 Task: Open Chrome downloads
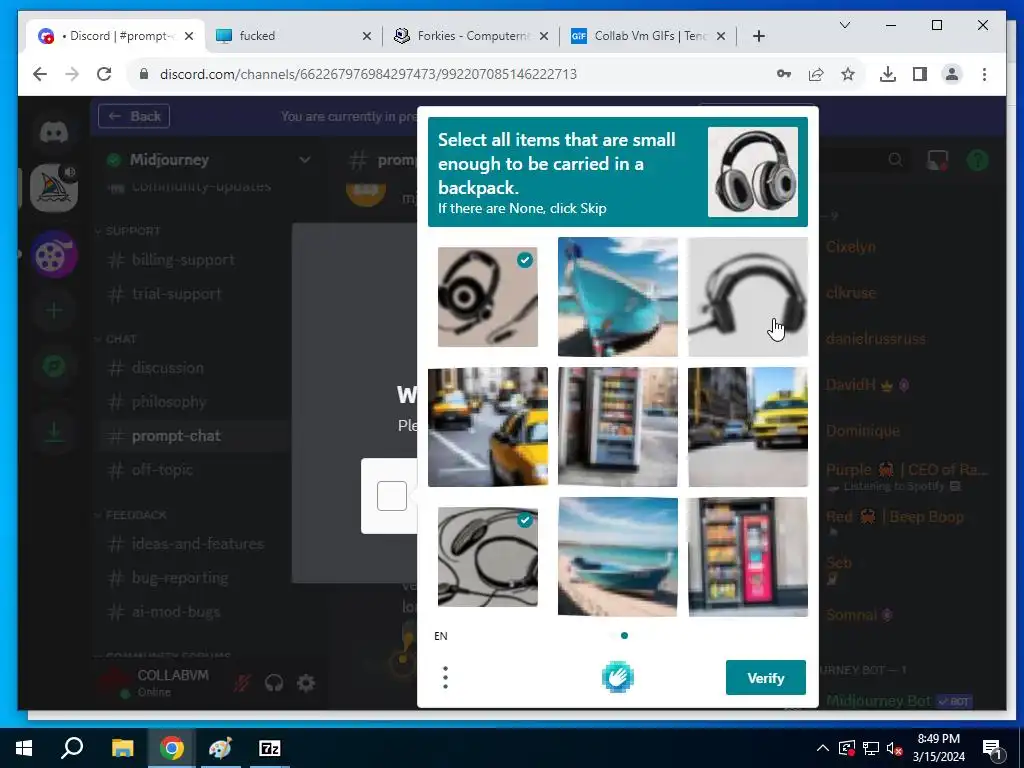(888, 74)
